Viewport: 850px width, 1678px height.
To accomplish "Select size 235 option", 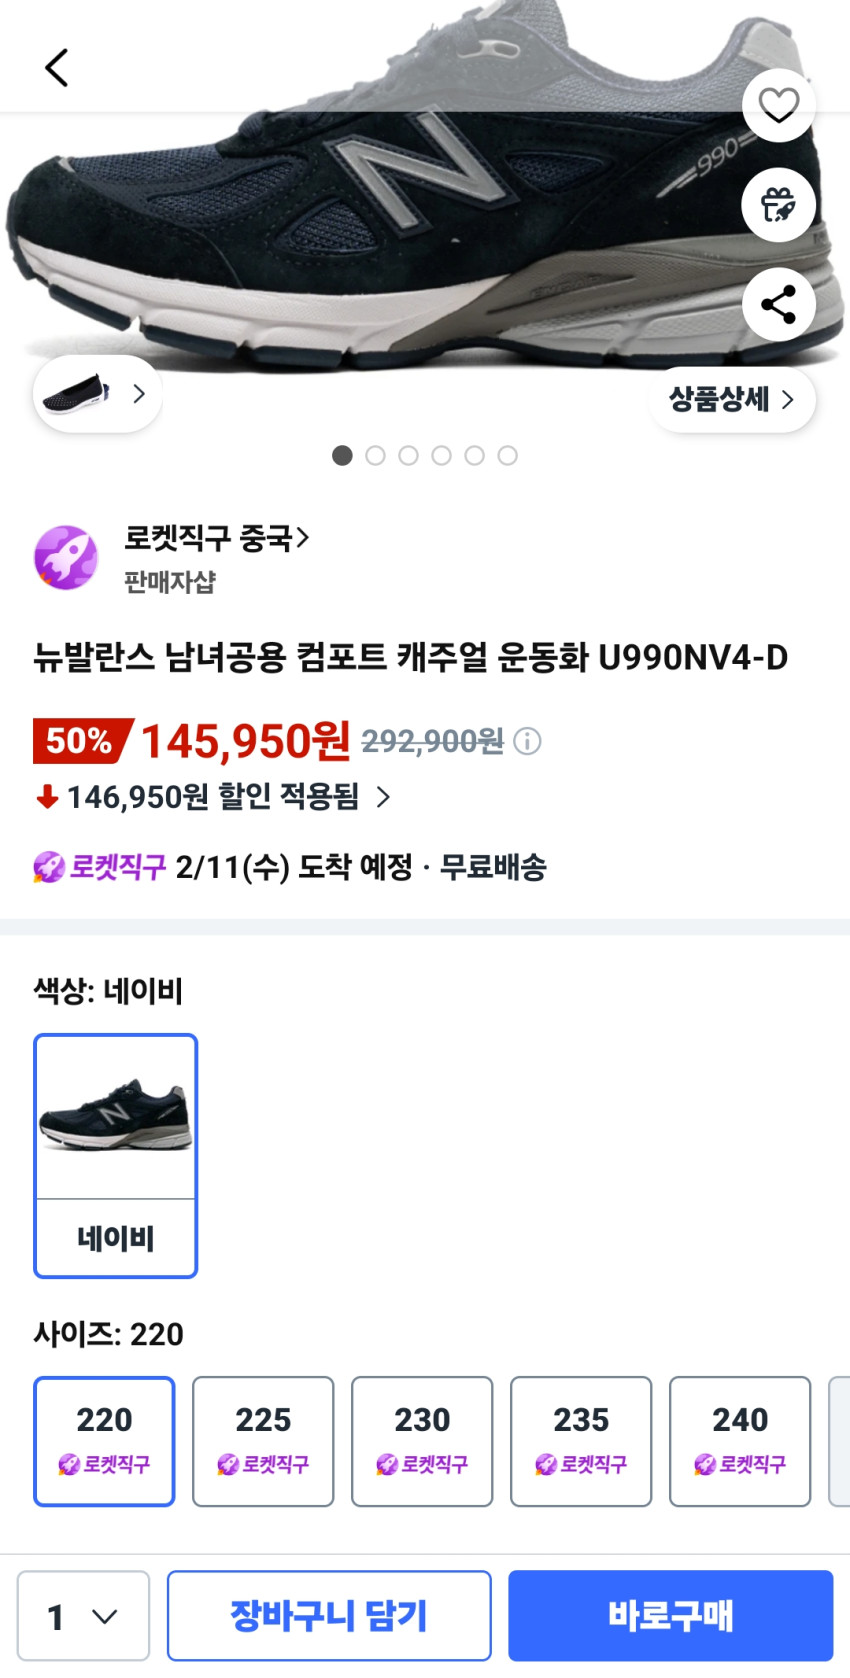I will tap(581, 1440).
